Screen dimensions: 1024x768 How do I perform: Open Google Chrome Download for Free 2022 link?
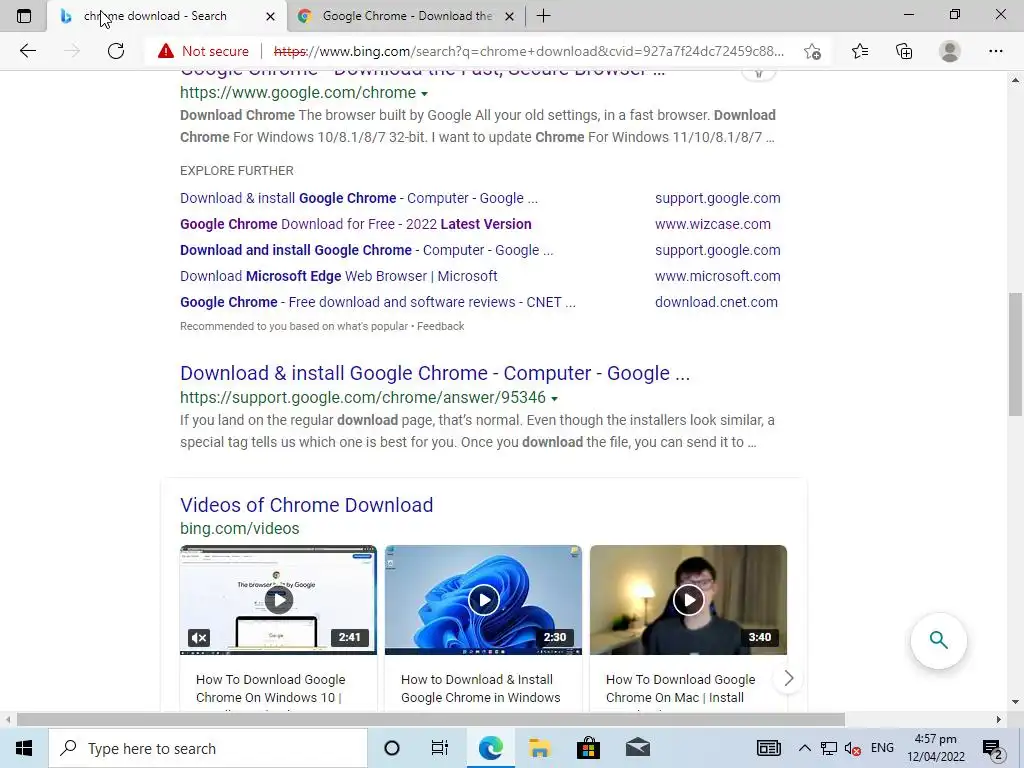356,224
